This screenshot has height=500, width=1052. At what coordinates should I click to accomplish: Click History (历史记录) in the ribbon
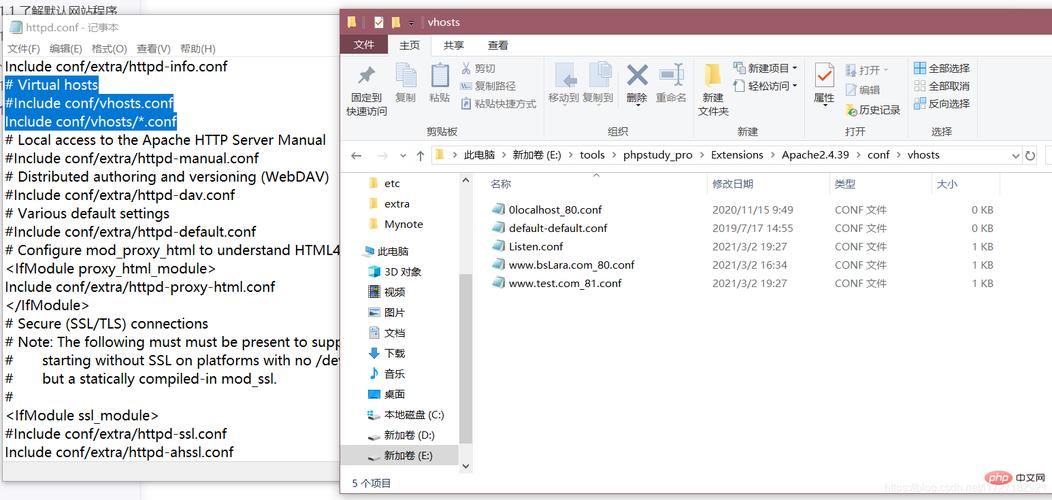click(872, 109)
